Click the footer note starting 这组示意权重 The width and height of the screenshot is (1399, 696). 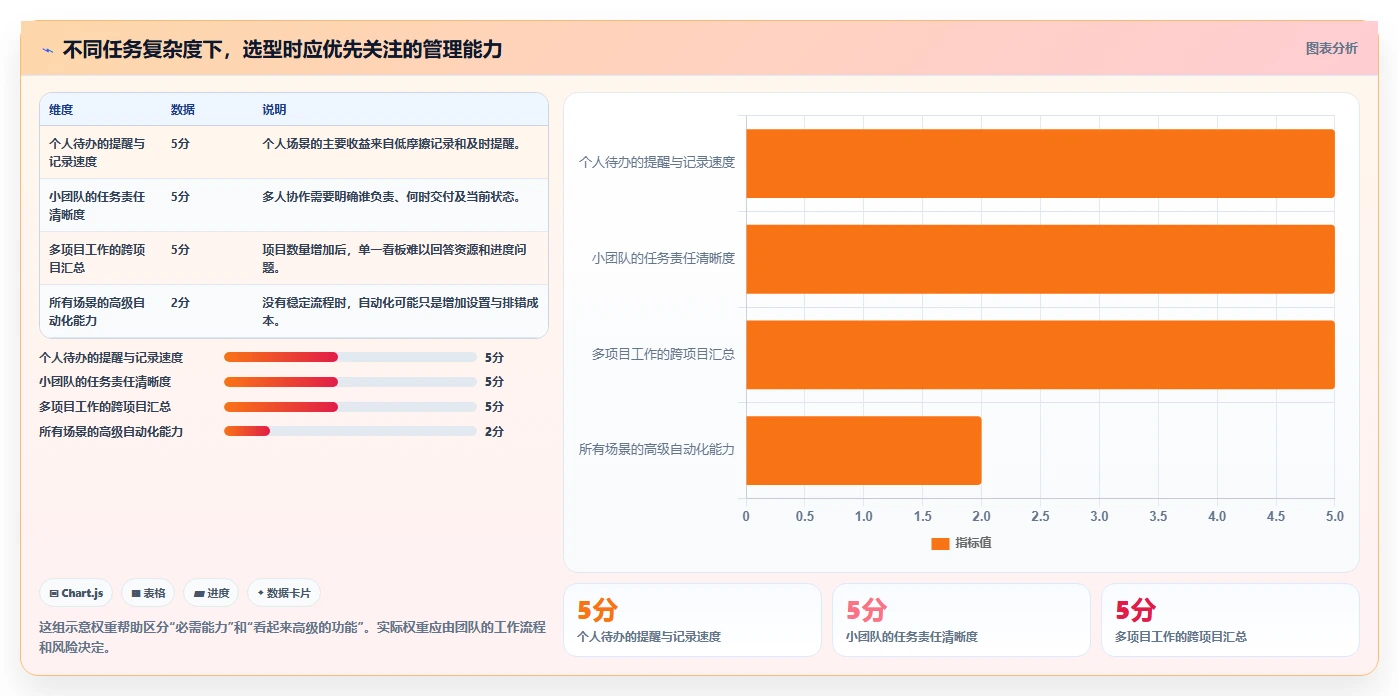292,637
